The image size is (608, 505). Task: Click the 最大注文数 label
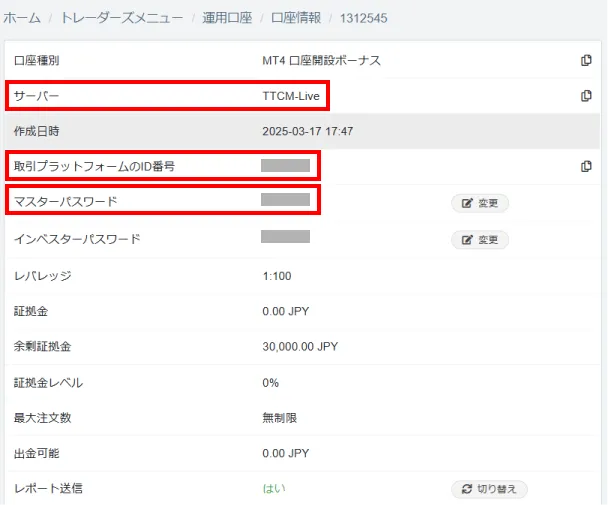[x=42, y=418]
